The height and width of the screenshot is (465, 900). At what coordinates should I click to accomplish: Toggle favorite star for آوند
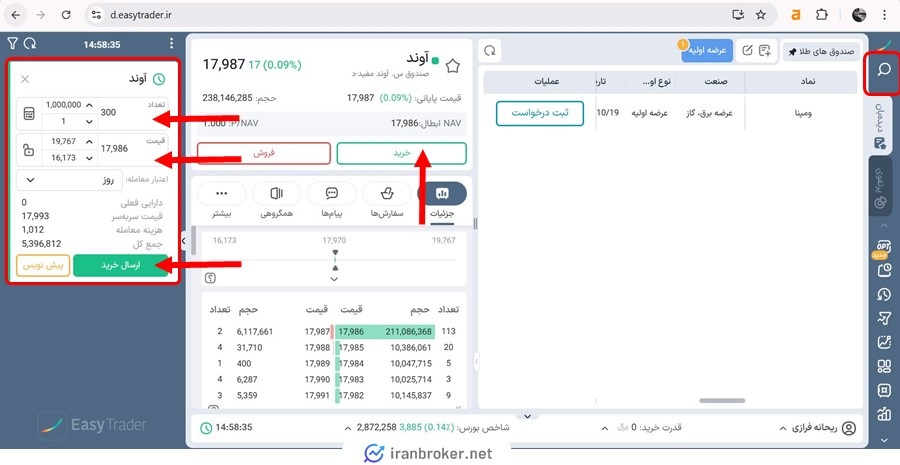(x=453, y=66)
